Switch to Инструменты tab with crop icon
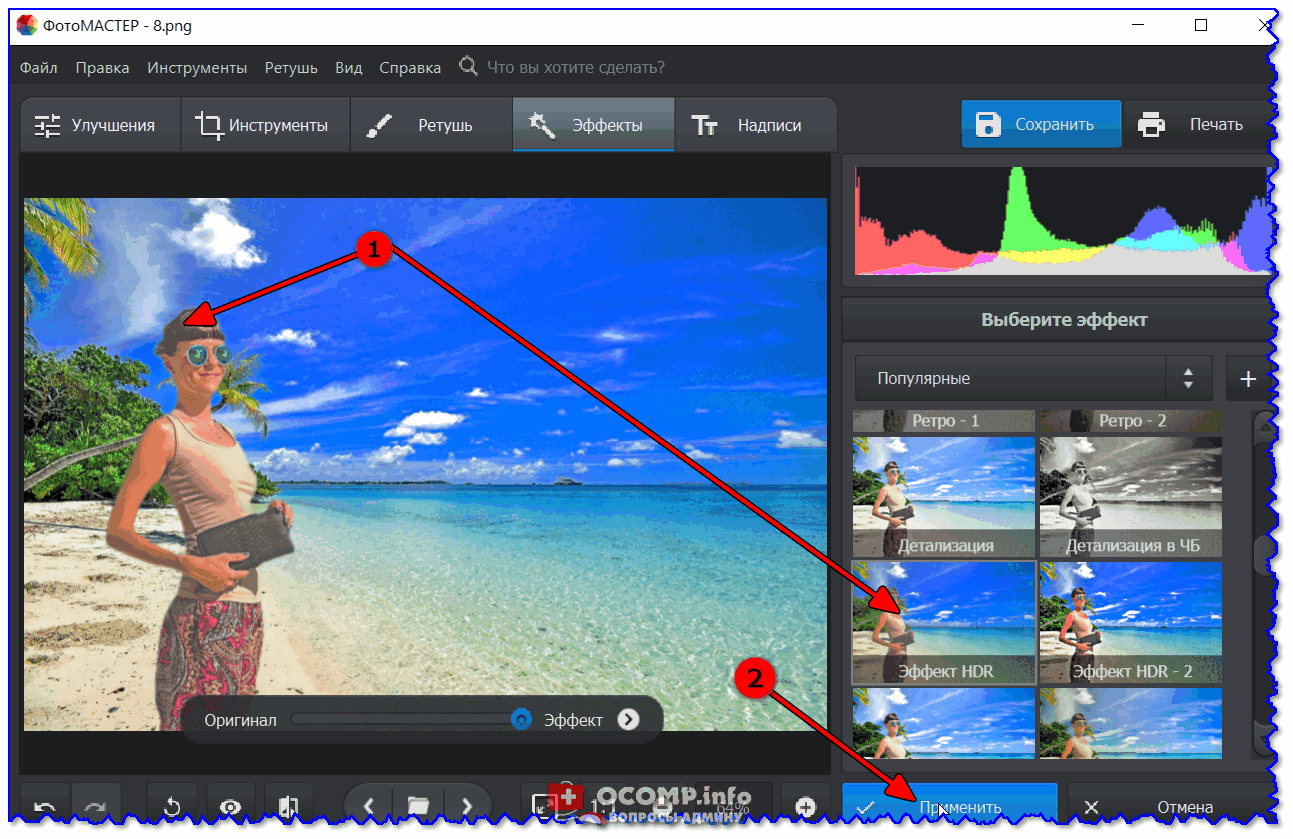 pos(266,125)
